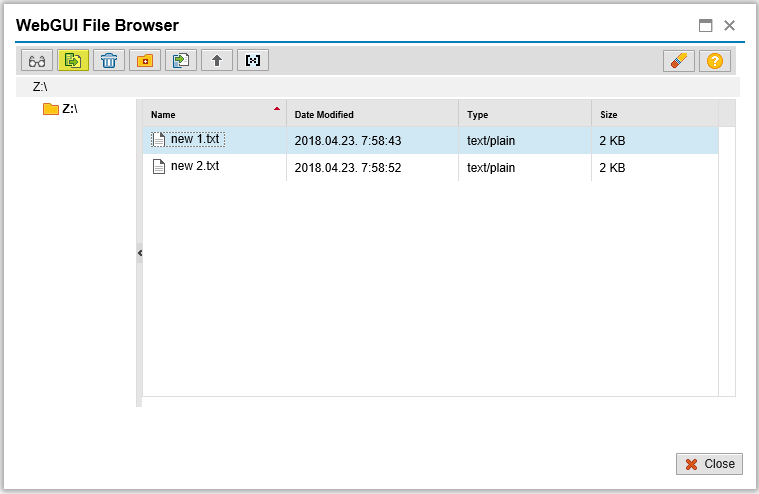Create new folder via folder icon

[145, 60]
